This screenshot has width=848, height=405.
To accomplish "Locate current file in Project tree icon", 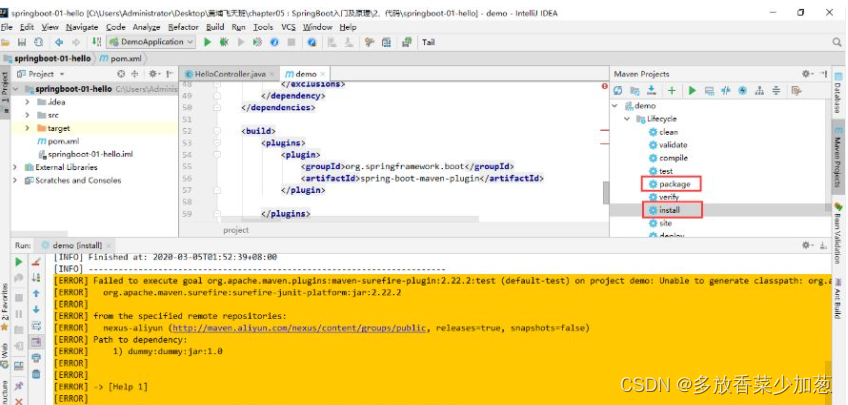I will (x=121, y=74).
